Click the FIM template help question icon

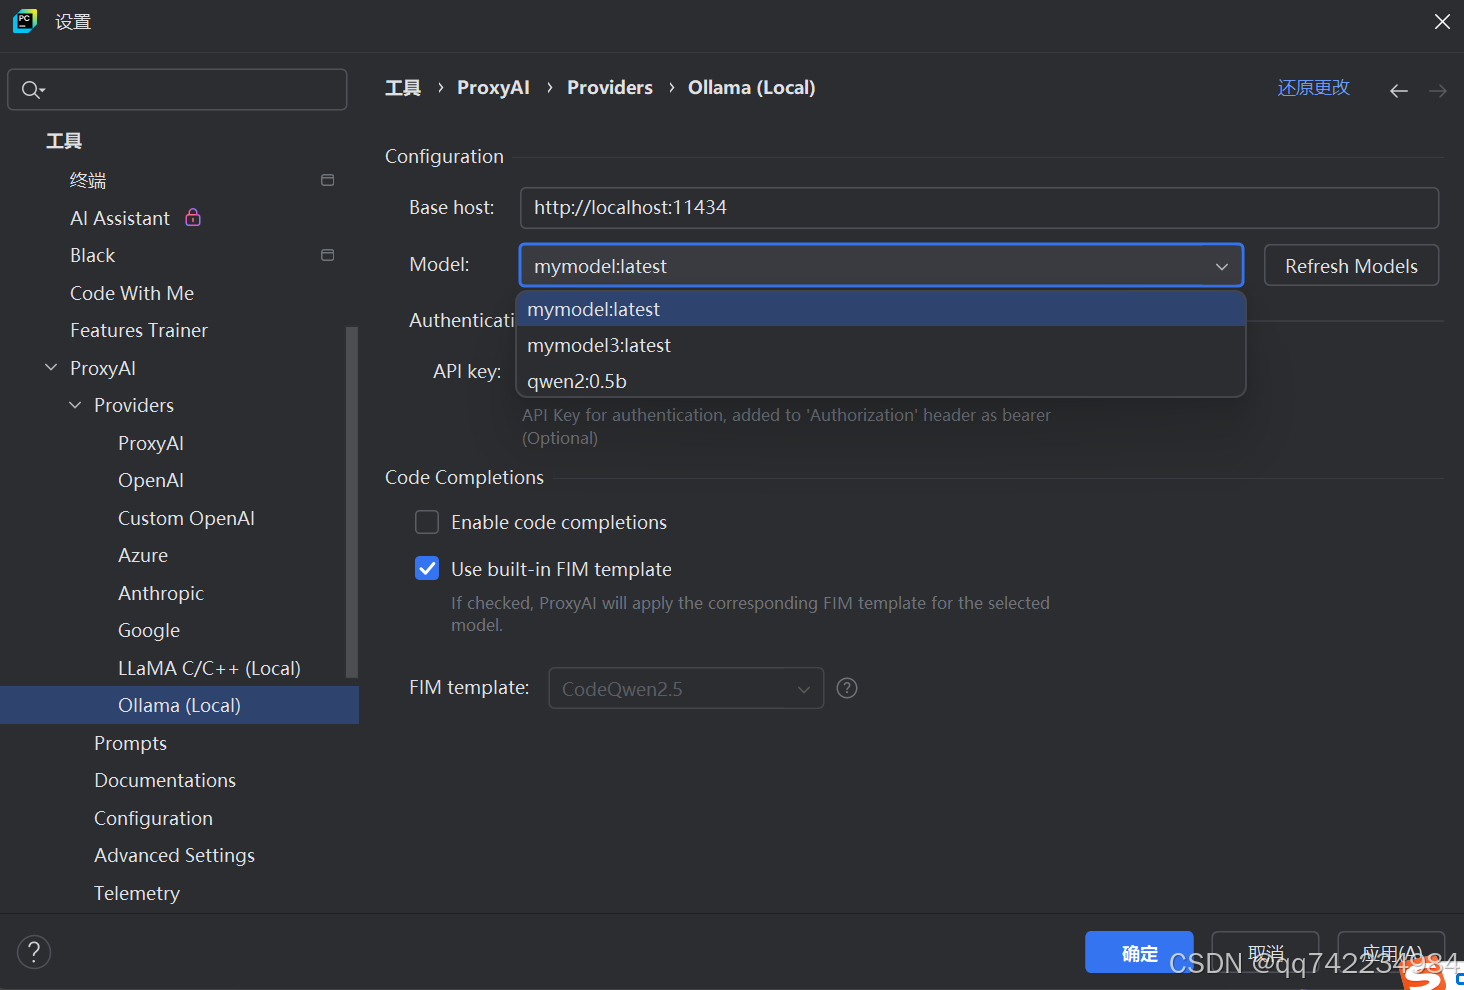pyautogui.click(x=846, y=688)
